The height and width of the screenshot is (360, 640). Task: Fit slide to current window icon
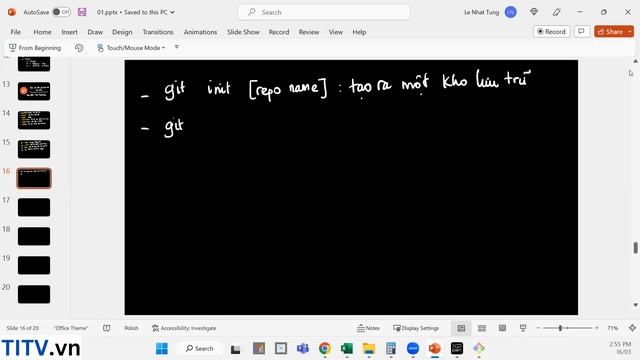click(x=632, y=328)
